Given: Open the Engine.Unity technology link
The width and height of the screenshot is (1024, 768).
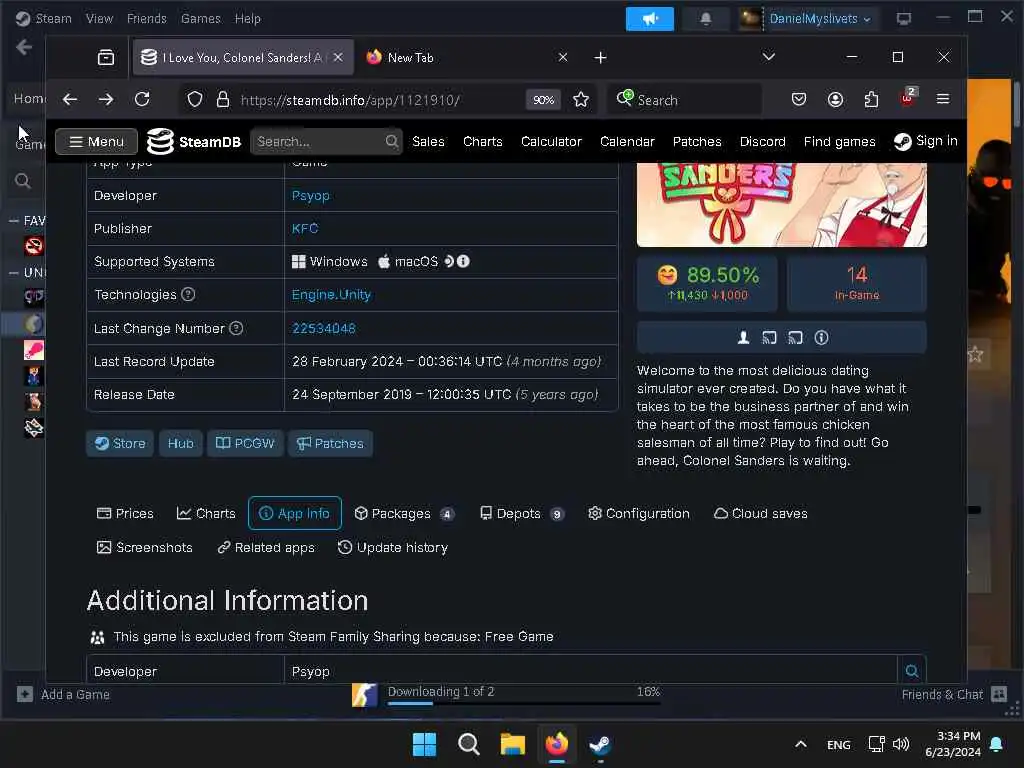Looking at the screenshot, I should (x=331, y=295).
